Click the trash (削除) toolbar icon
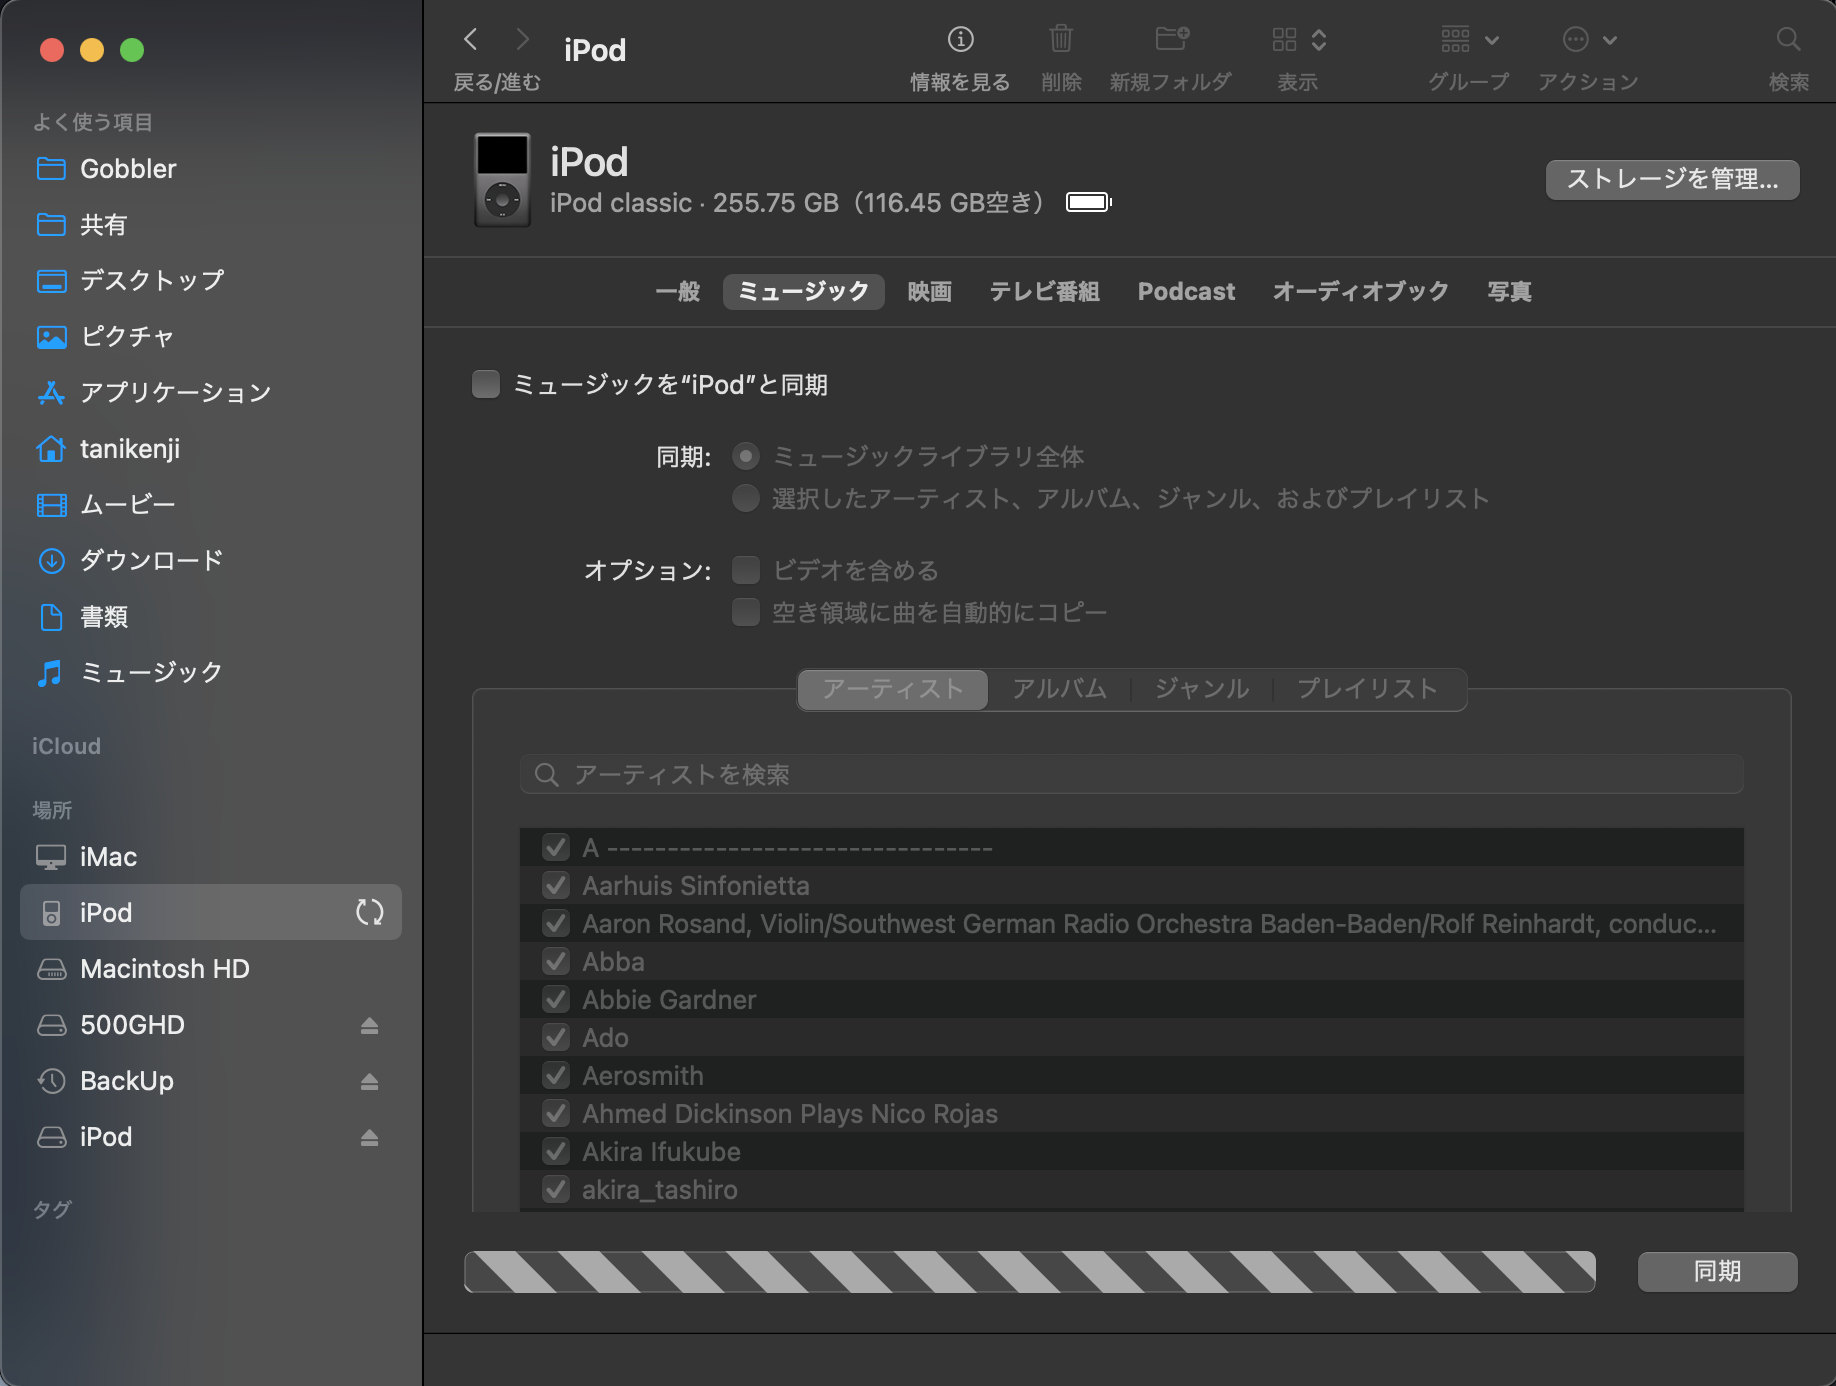 tap(1061, 40)
